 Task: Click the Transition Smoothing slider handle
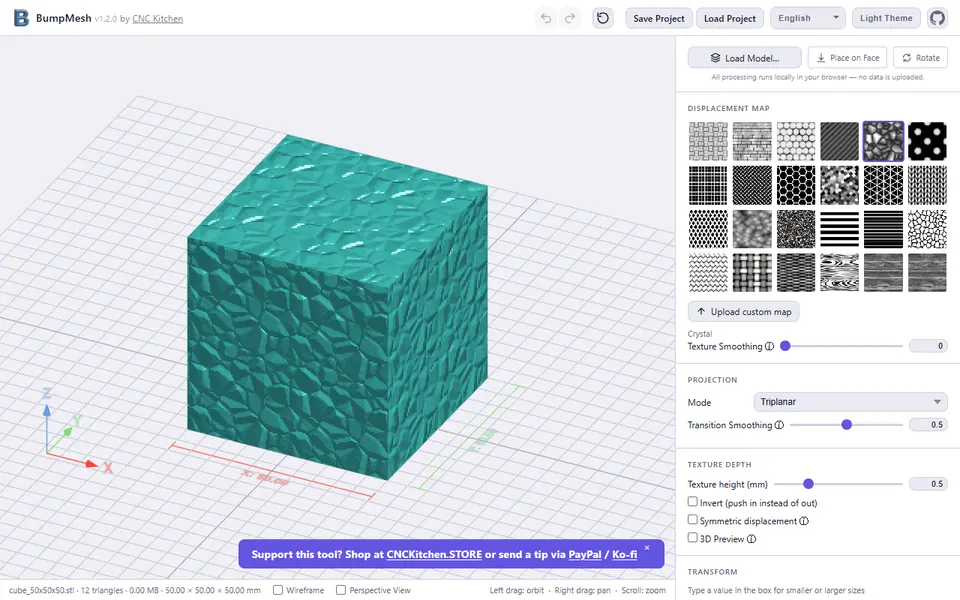[847, 425]
